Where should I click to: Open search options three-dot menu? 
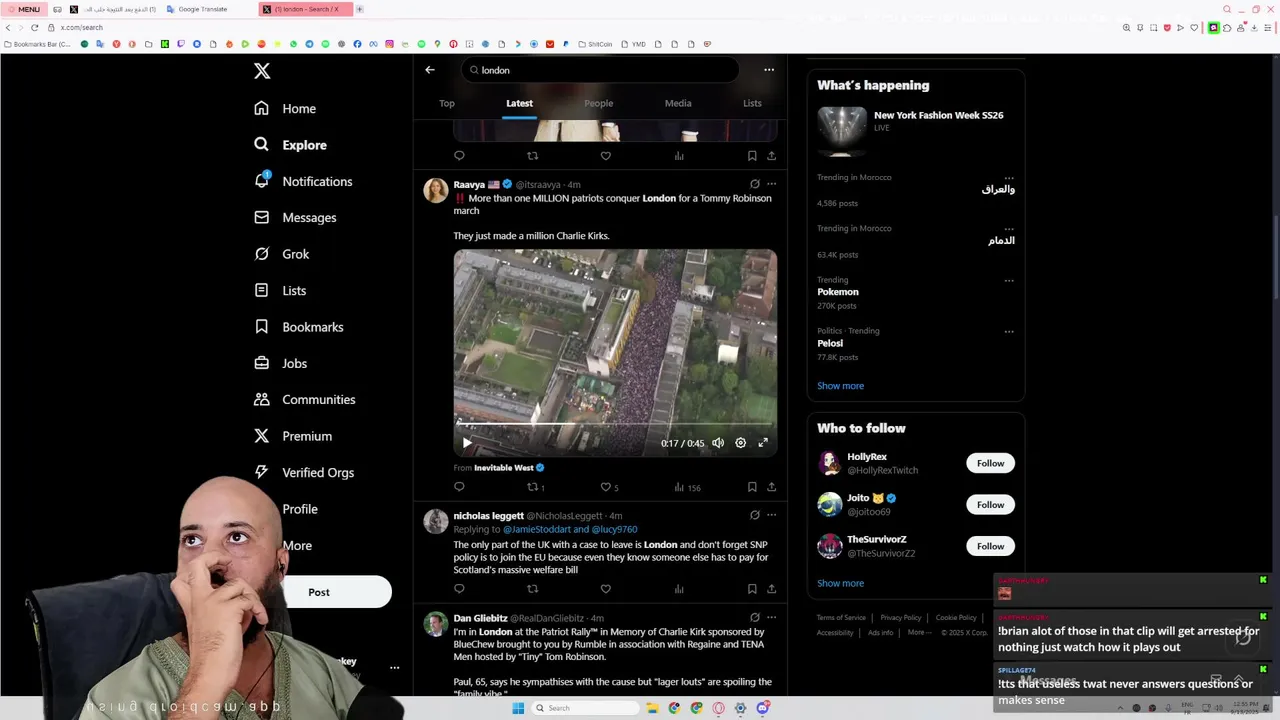769,70
